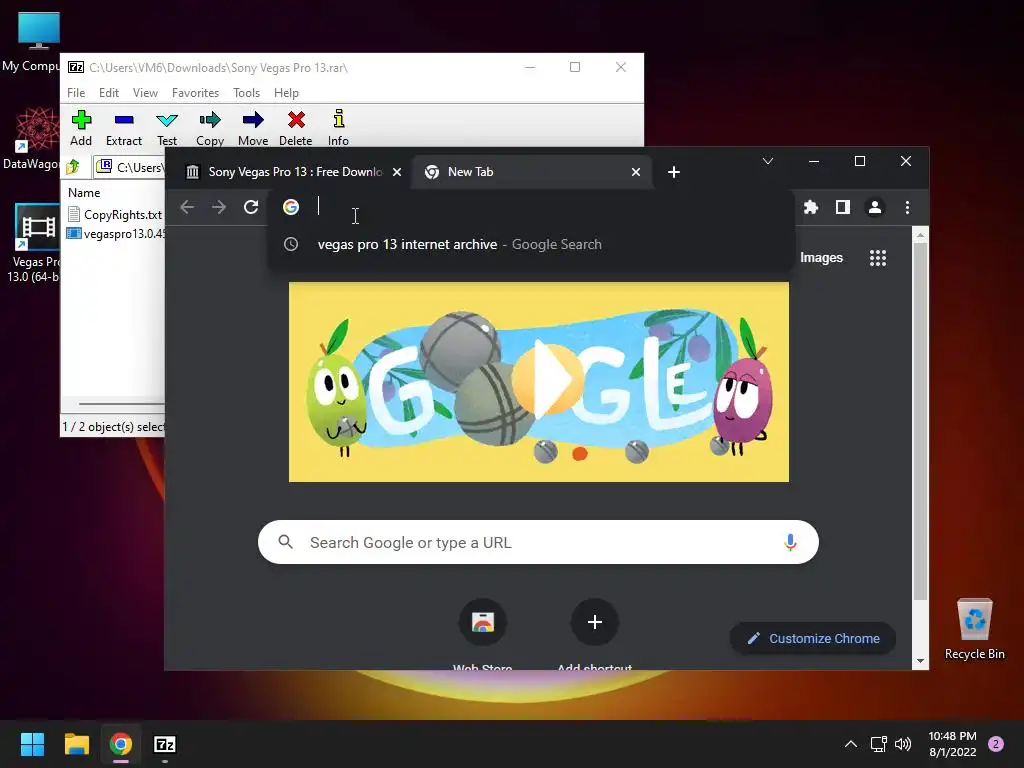Open File Explorer from the taskbar

pyautogui.click(x=76, y=744)
